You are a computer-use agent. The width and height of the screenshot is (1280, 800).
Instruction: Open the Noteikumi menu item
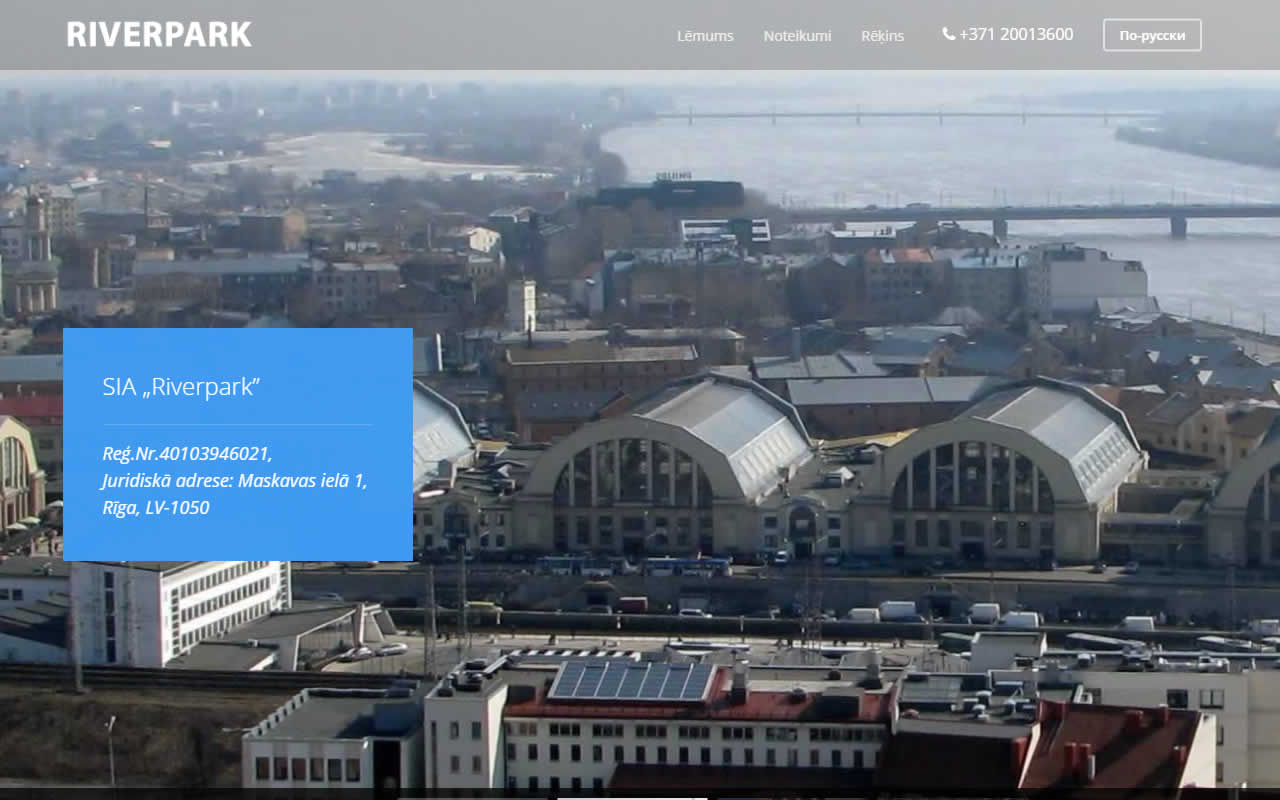[797, 35]
